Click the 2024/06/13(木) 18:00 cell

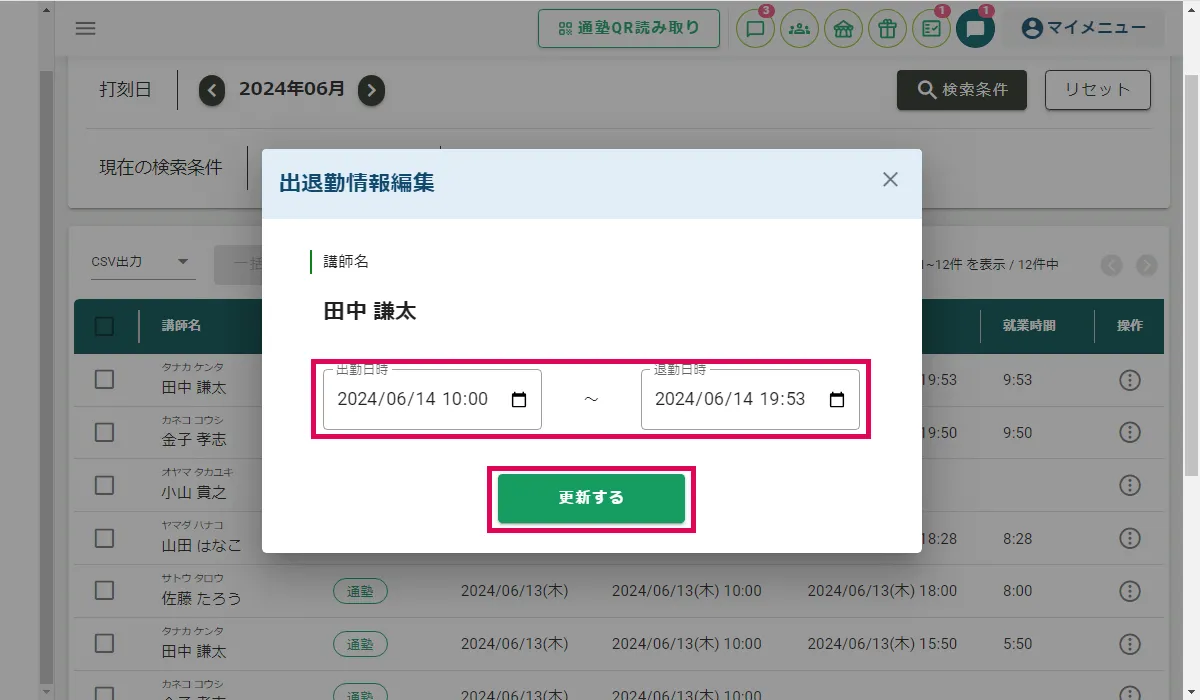tap(883, 591)
